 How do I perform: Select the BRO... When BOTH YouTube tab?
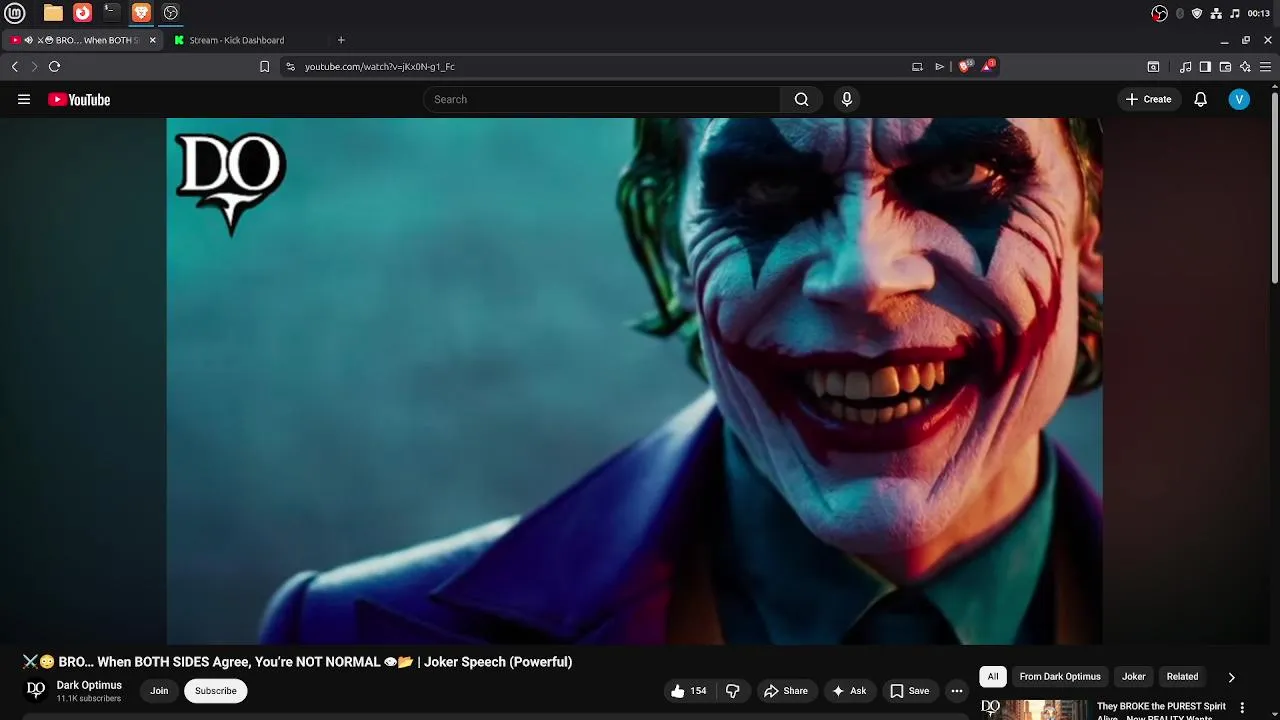pos(84,40)
